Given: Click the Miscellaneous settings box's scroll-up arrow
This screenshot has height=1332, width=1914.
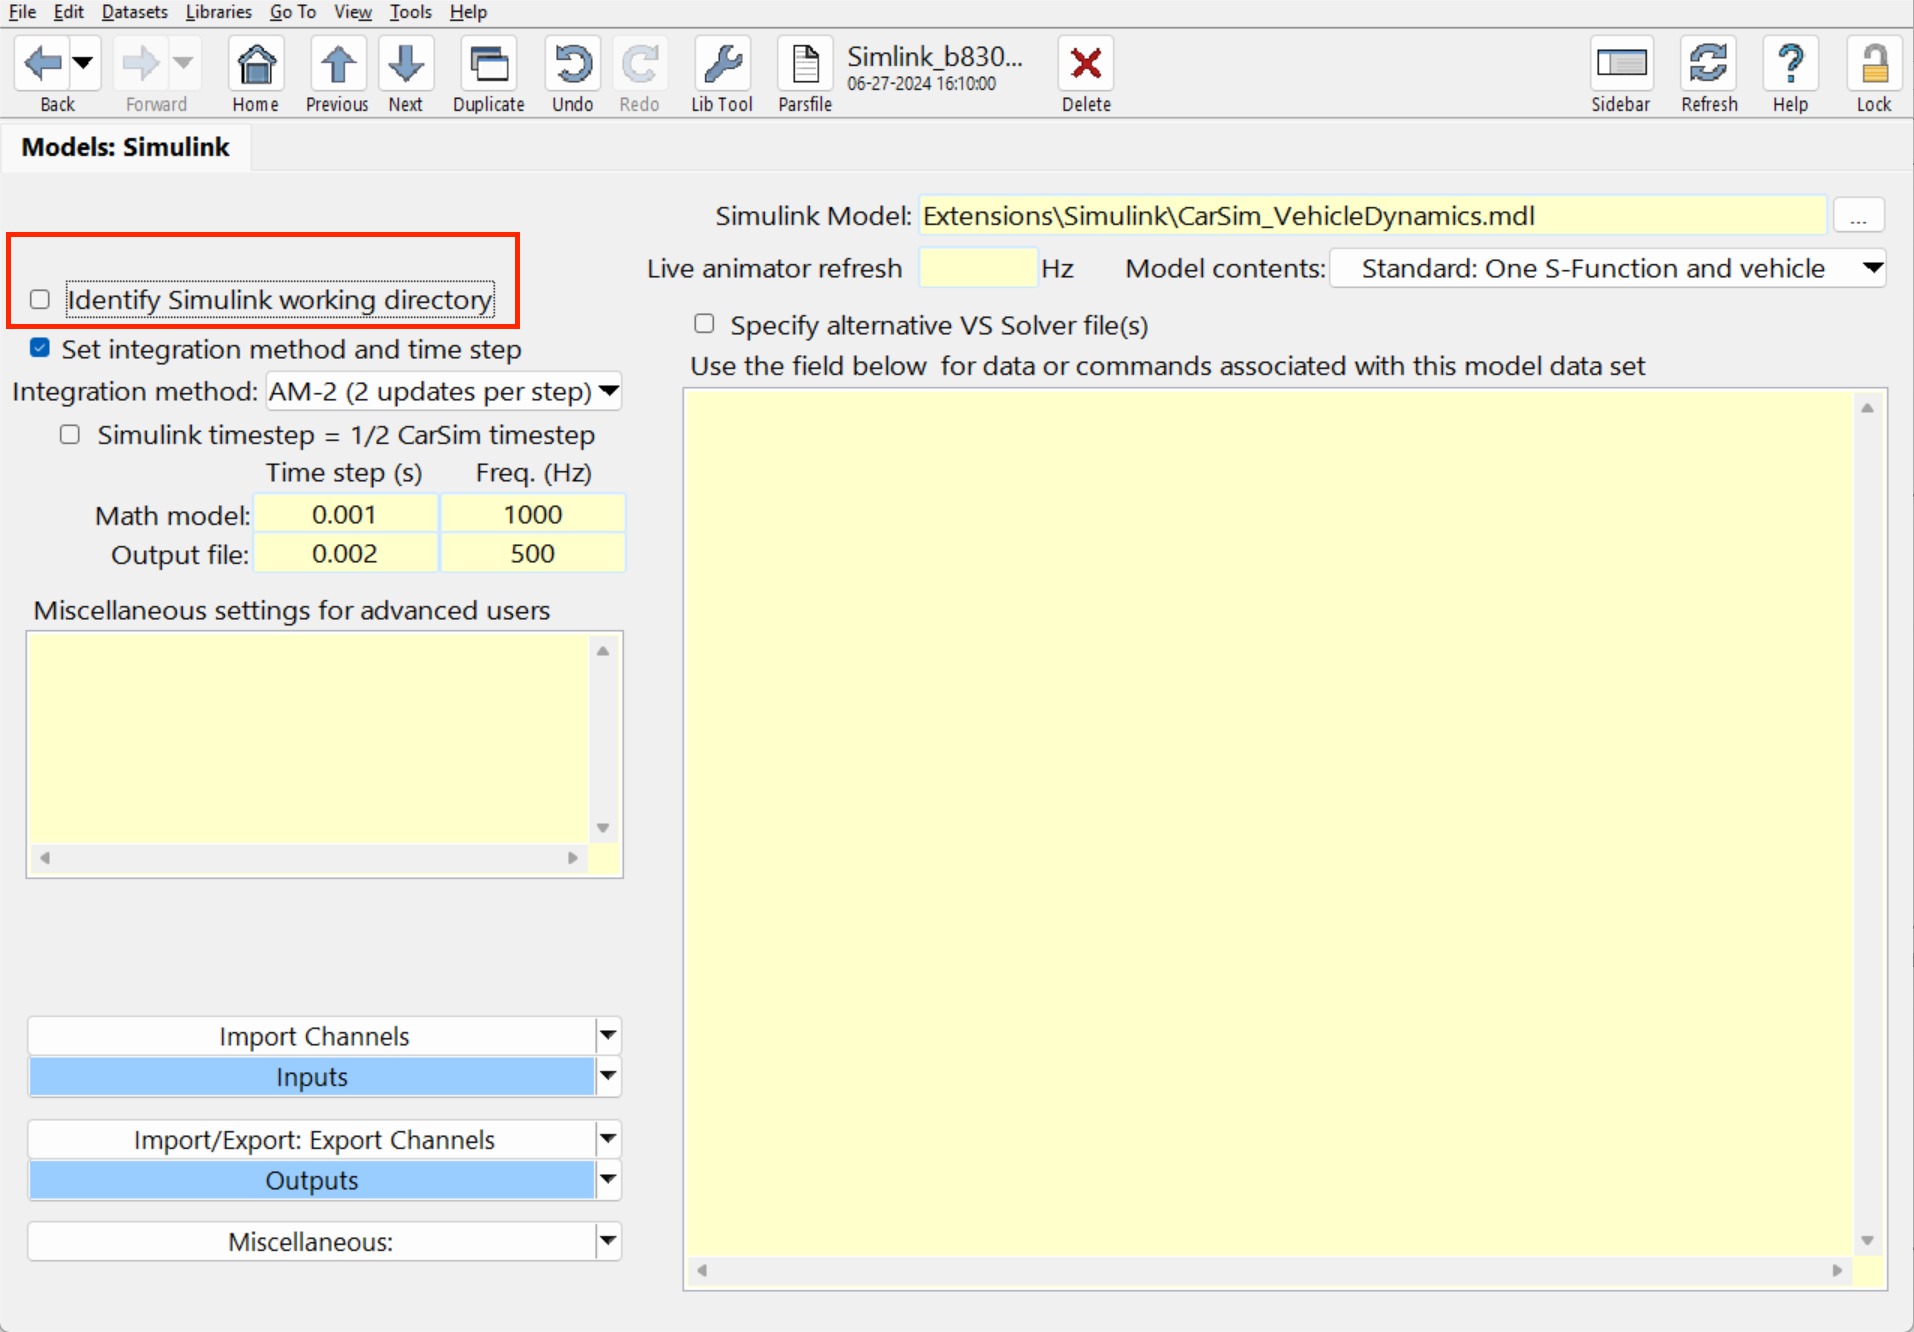Looking at the screenshot, I should tap(603, 651).
